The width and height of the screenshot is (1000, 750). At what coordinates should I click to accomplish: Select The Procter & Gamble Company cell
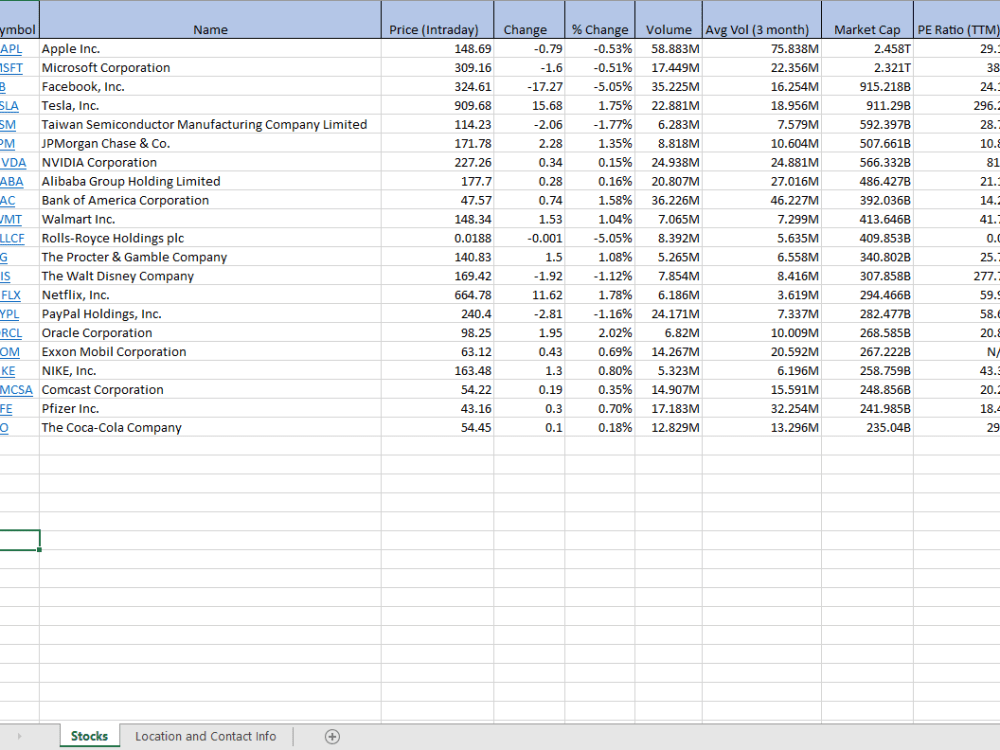pyautogui.click(x=210, y=257)
